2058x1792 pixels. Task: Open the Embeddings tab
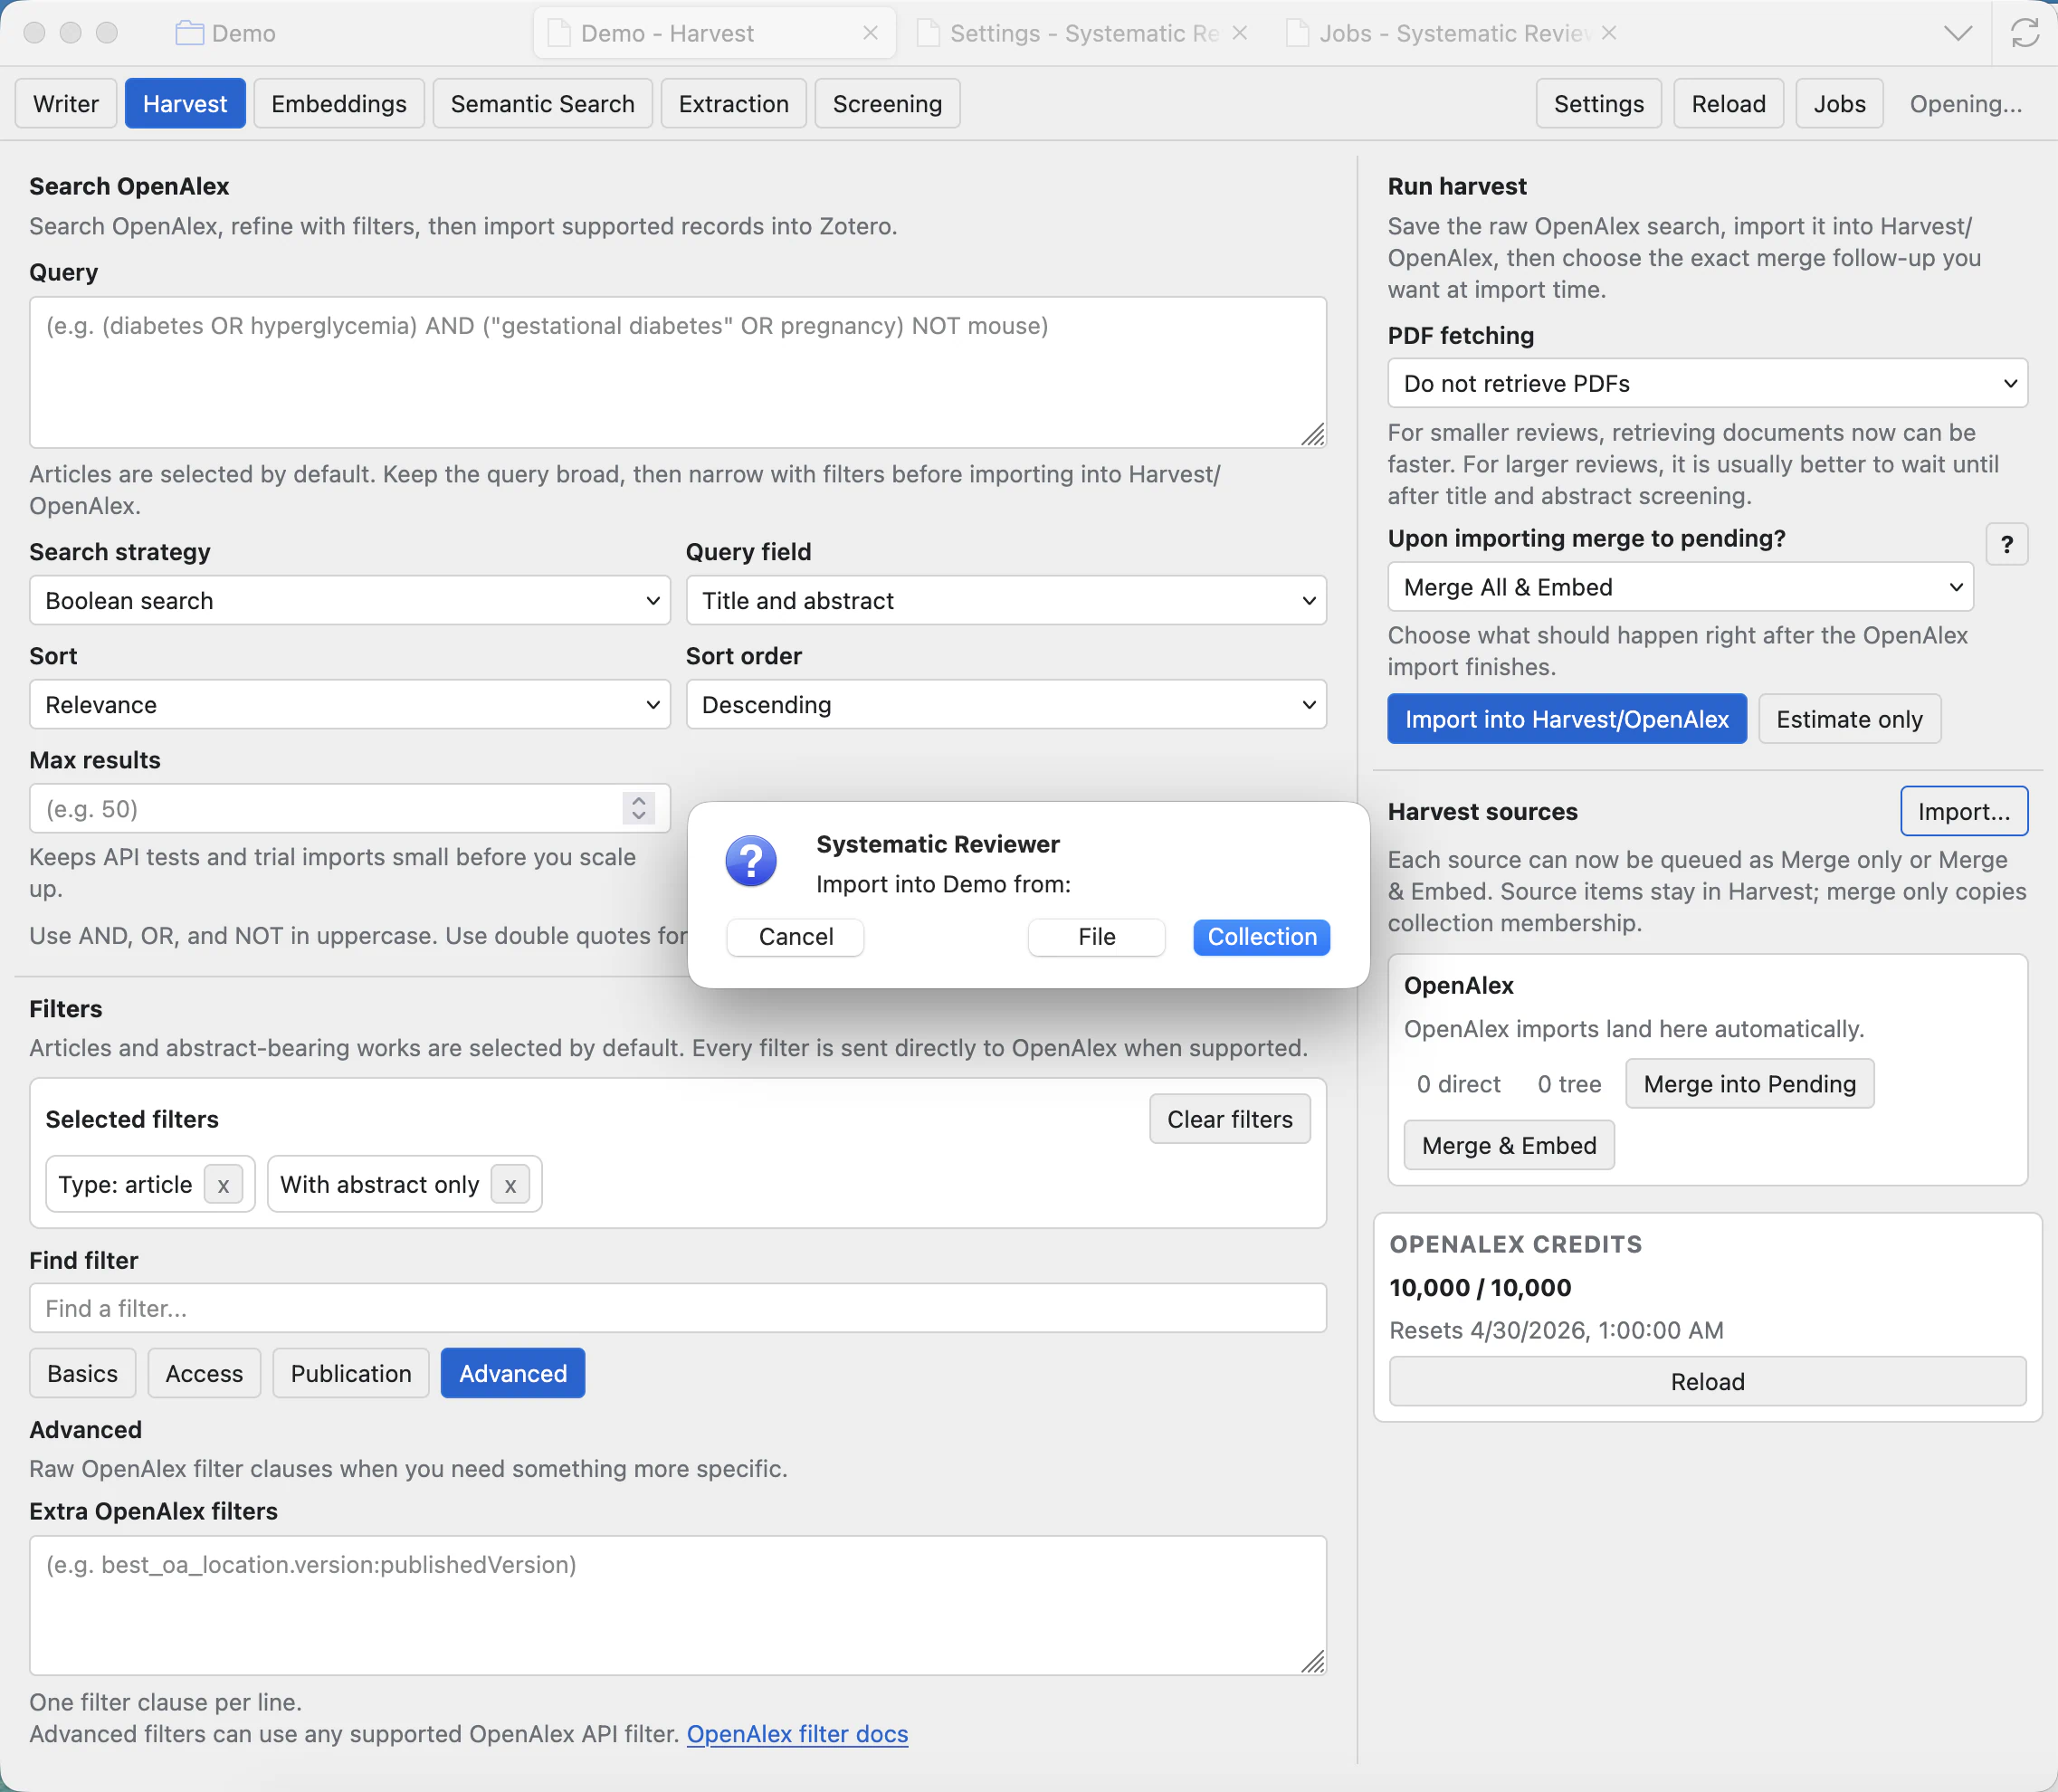point(339,104)
